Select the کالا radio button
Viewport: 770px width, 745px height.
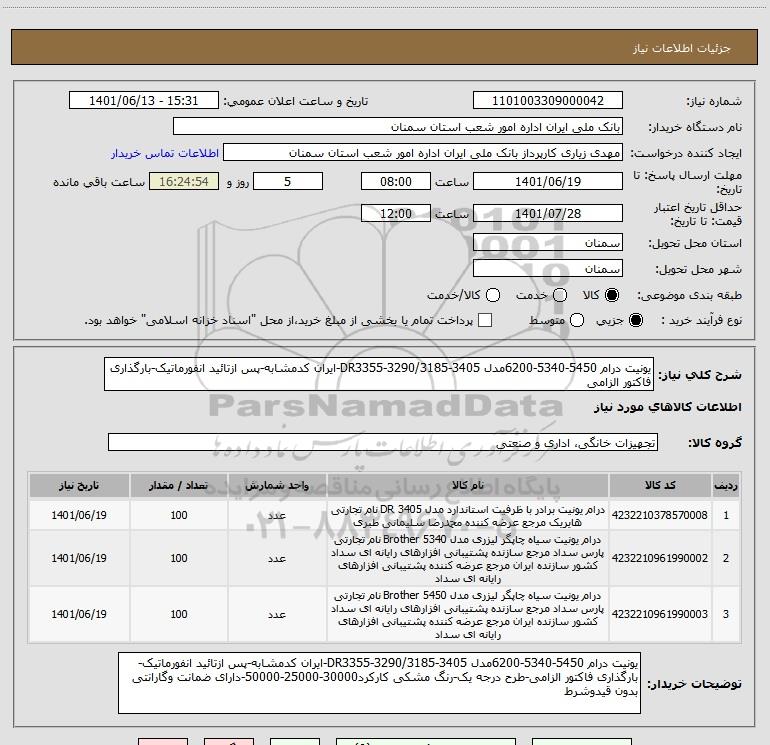[612, 295]
